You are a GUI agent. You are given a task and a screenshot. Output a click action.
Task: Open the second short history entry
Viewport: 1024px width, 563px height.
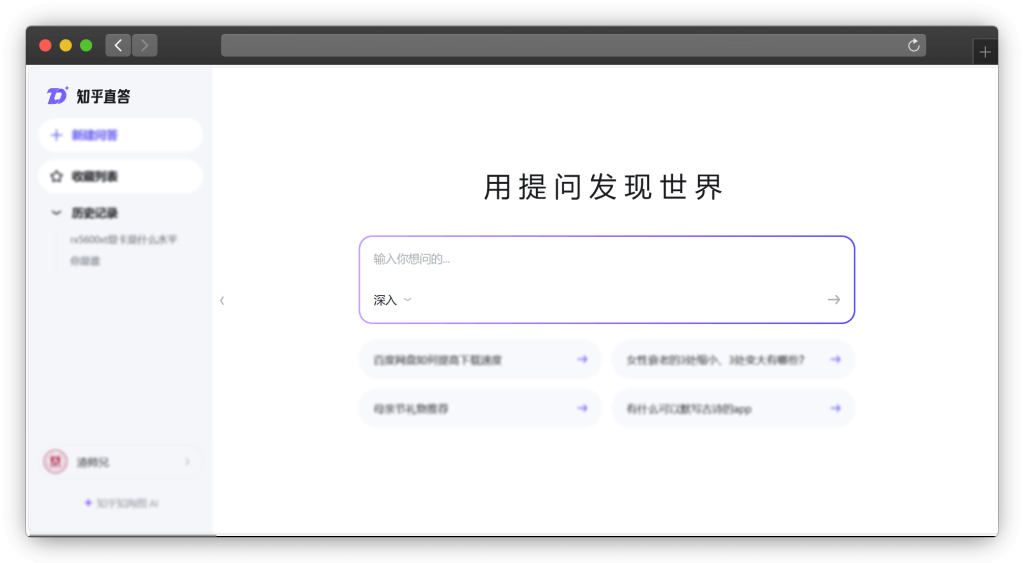pos(85,261)
